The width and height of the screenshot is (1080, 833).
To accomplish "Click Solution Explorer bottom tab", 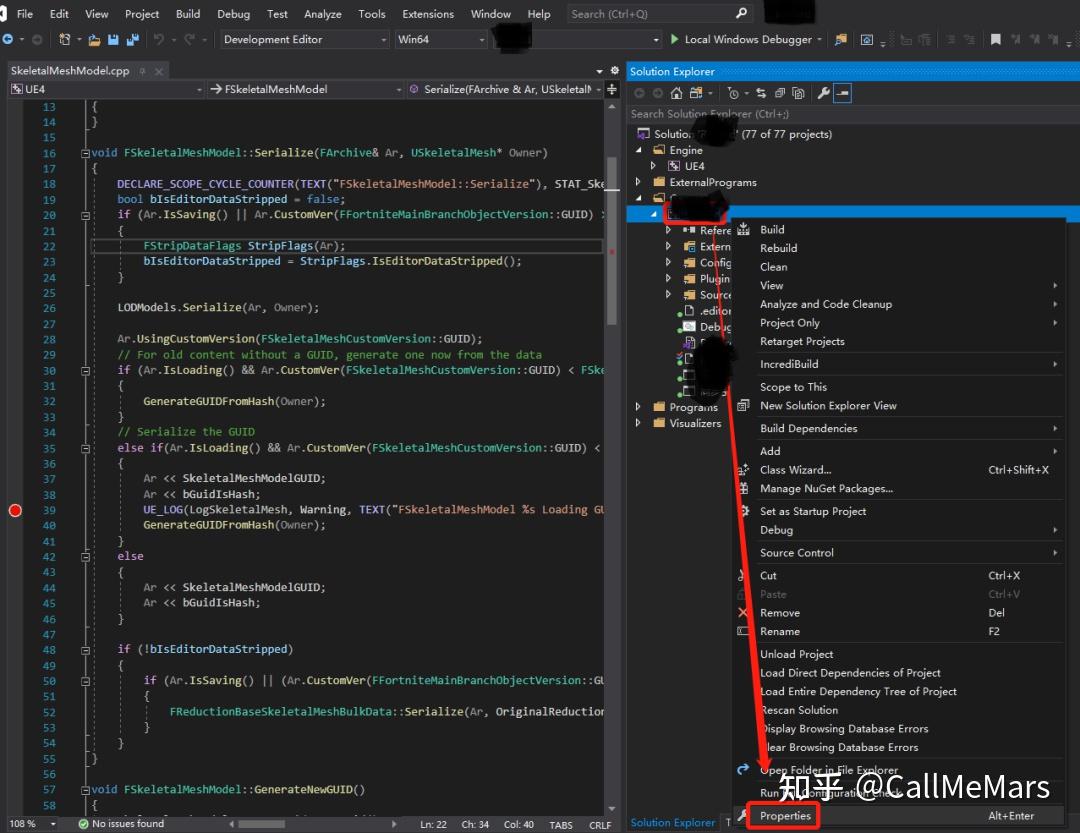I will click(672, 823).
